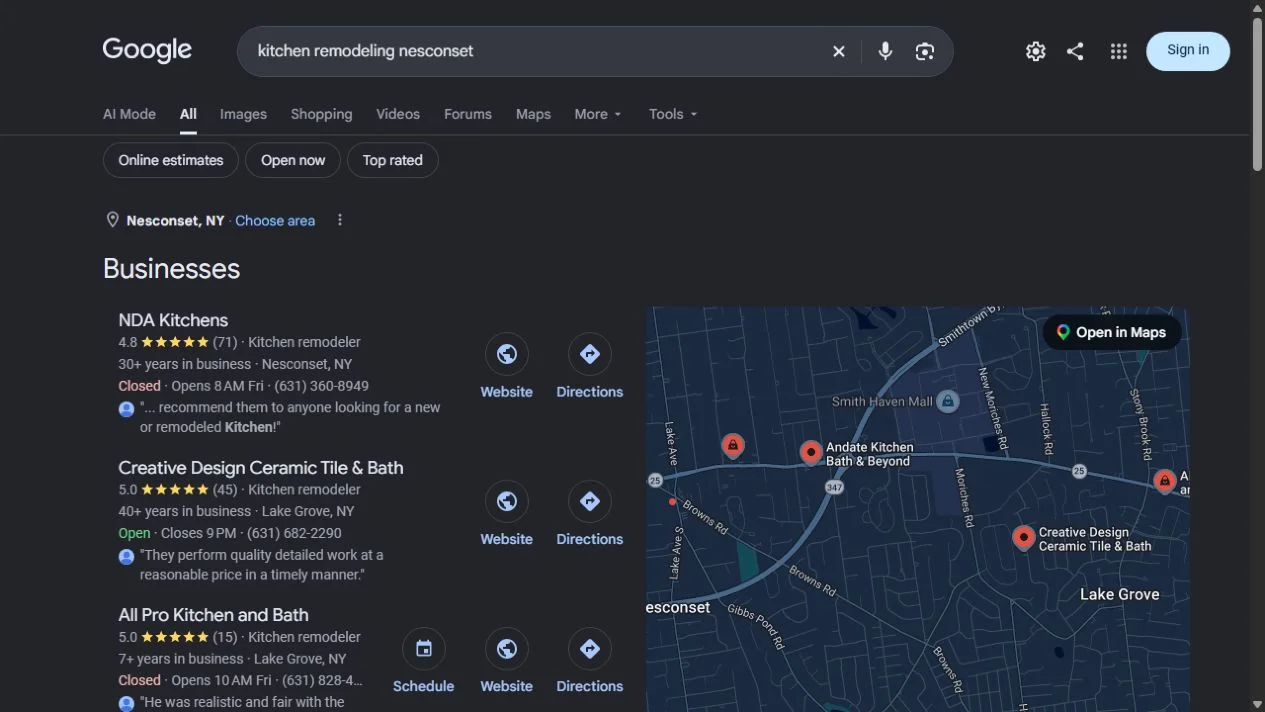Click the Google logo

147,50
